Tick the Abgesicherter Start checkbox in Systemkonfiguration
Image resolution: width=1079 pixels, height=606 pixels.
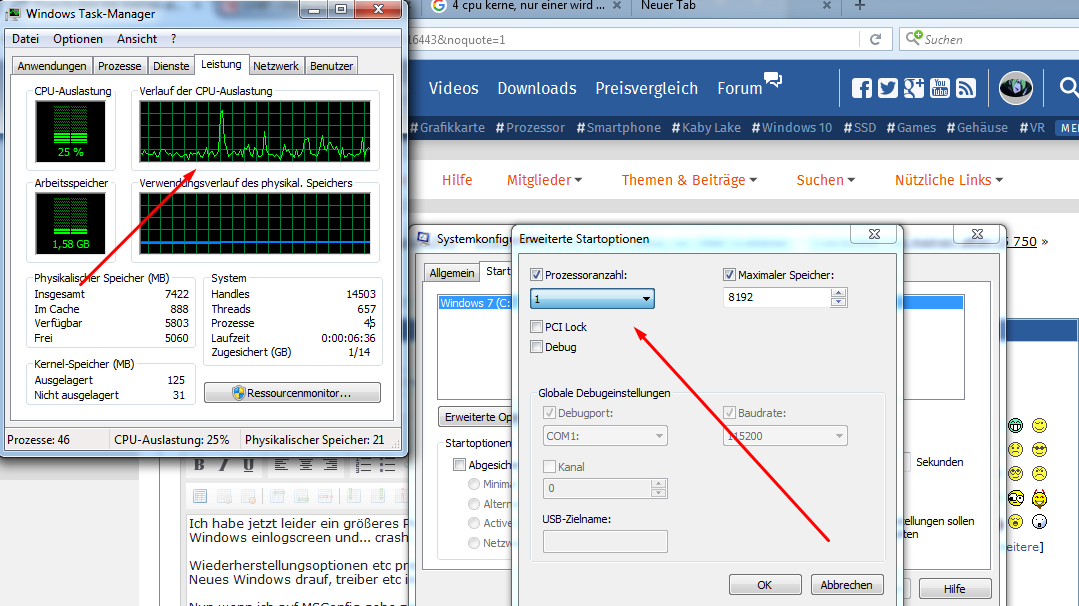[x=459, y=465]
